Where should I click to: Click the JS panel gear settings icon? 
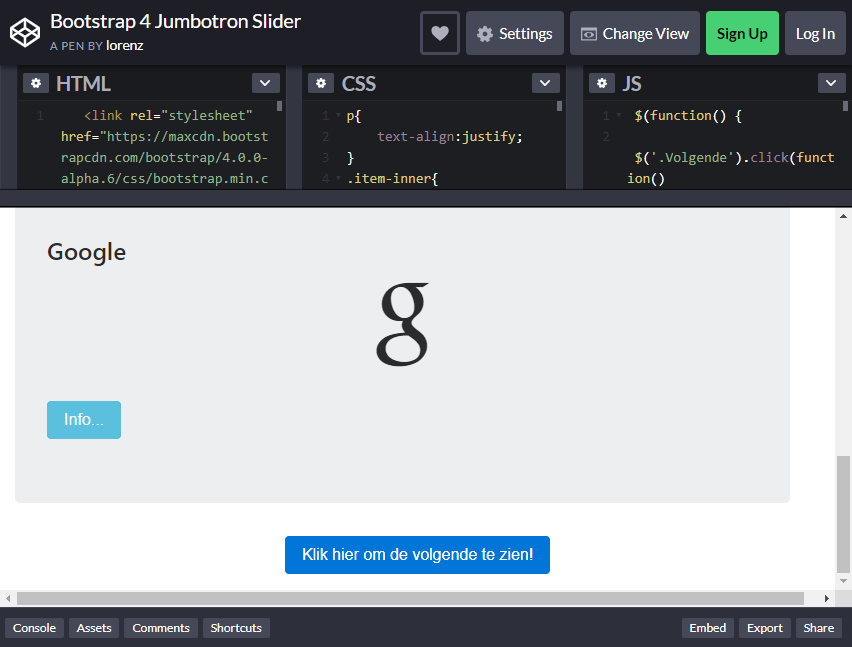click(602, 83)
